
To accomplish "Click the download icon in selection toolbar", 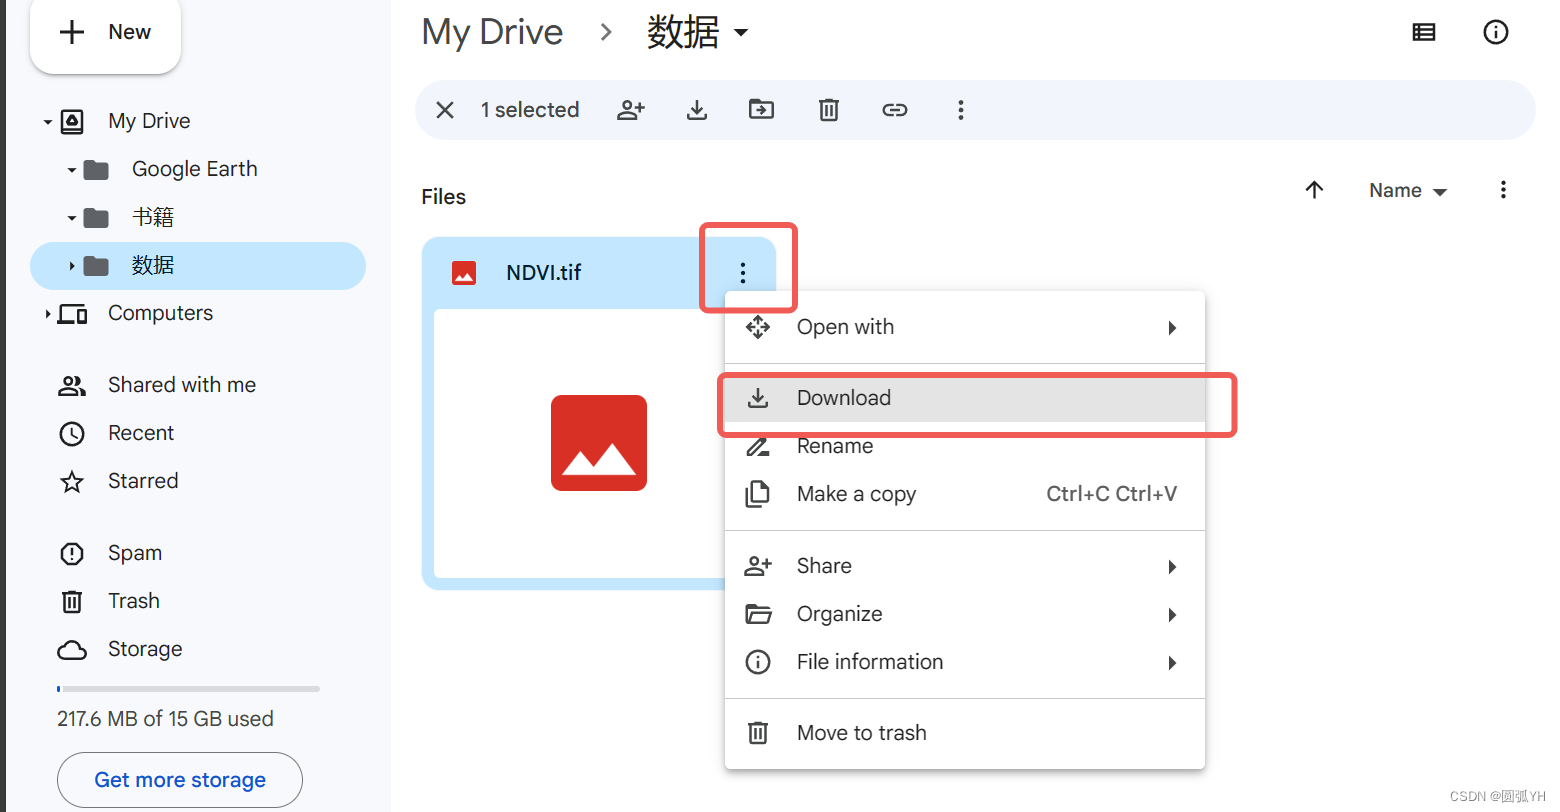I will 697,110.
